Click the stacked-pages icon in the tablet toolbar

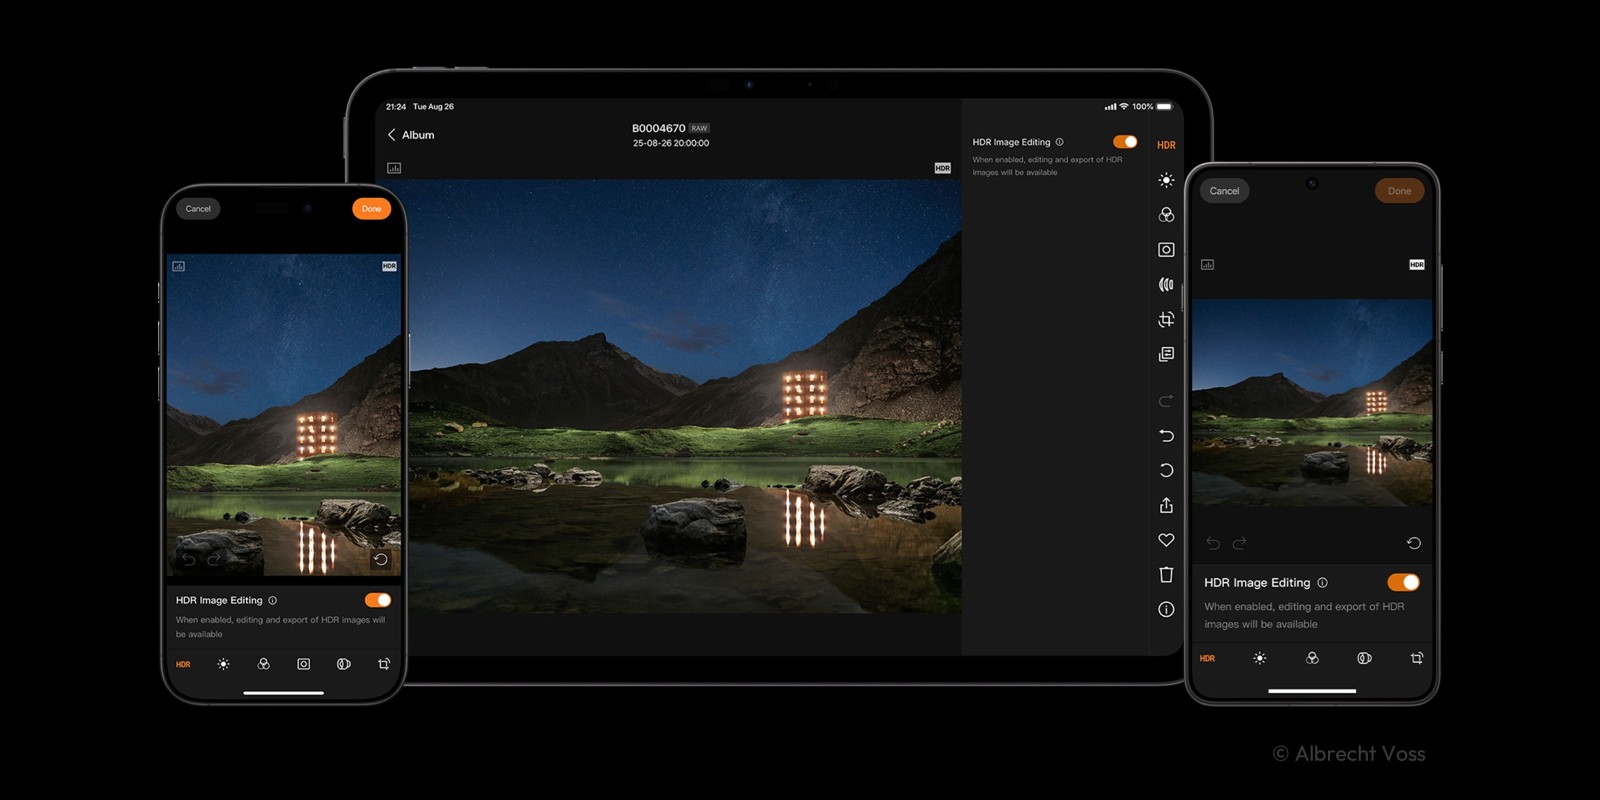click(x=1166, y=354)
